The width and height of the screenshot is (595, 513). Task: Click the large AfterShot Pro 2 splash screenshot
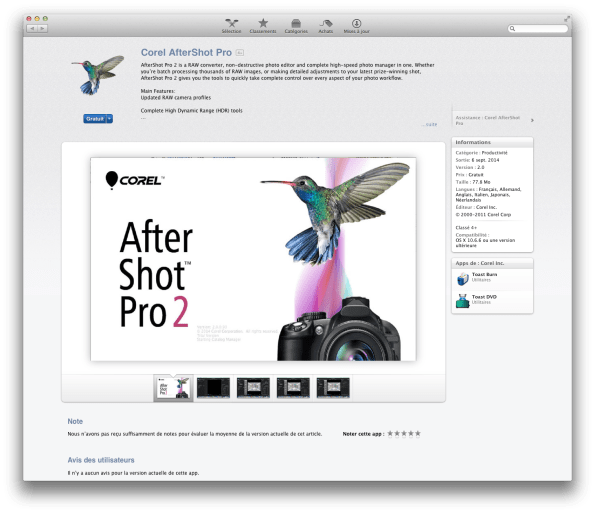253,259
